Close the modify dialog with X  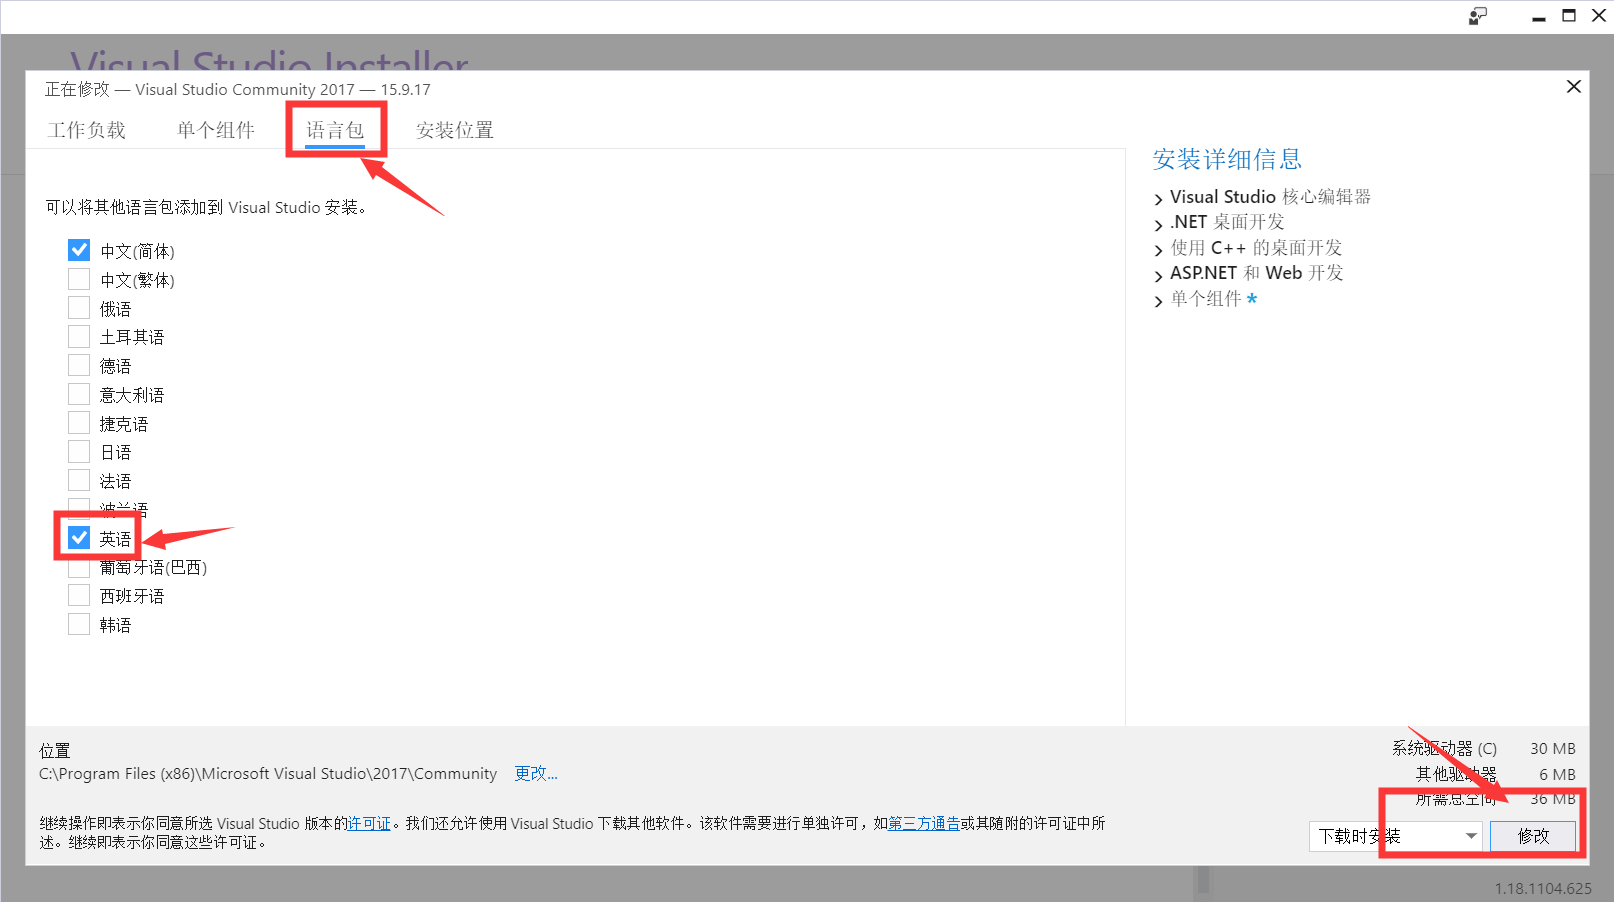pos(1573,87)
